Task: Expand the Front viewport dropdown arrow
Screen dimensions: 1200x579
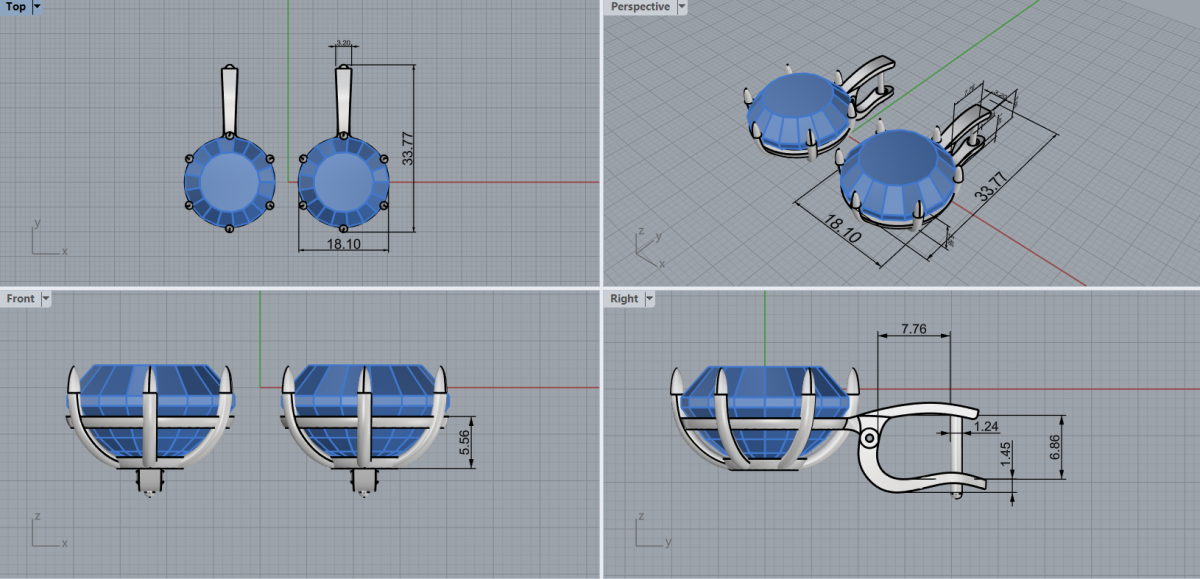Action: pyautogui.click(x=46, y=299)
